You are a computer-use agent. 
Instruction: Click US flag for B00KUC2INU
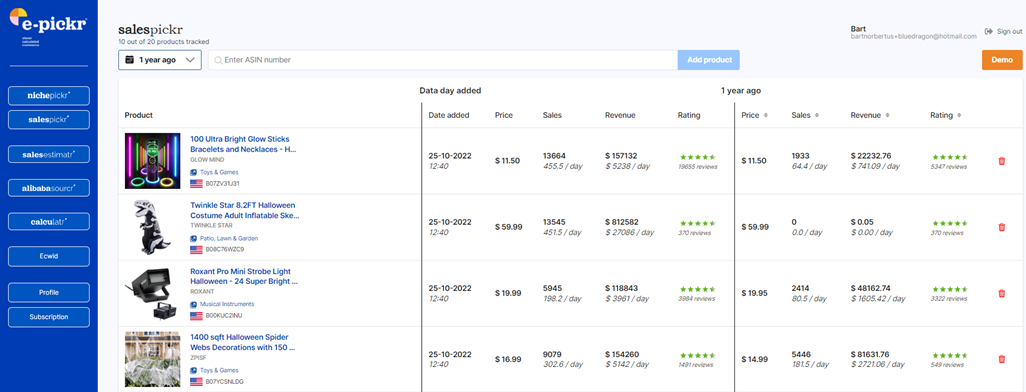[196, 315]
